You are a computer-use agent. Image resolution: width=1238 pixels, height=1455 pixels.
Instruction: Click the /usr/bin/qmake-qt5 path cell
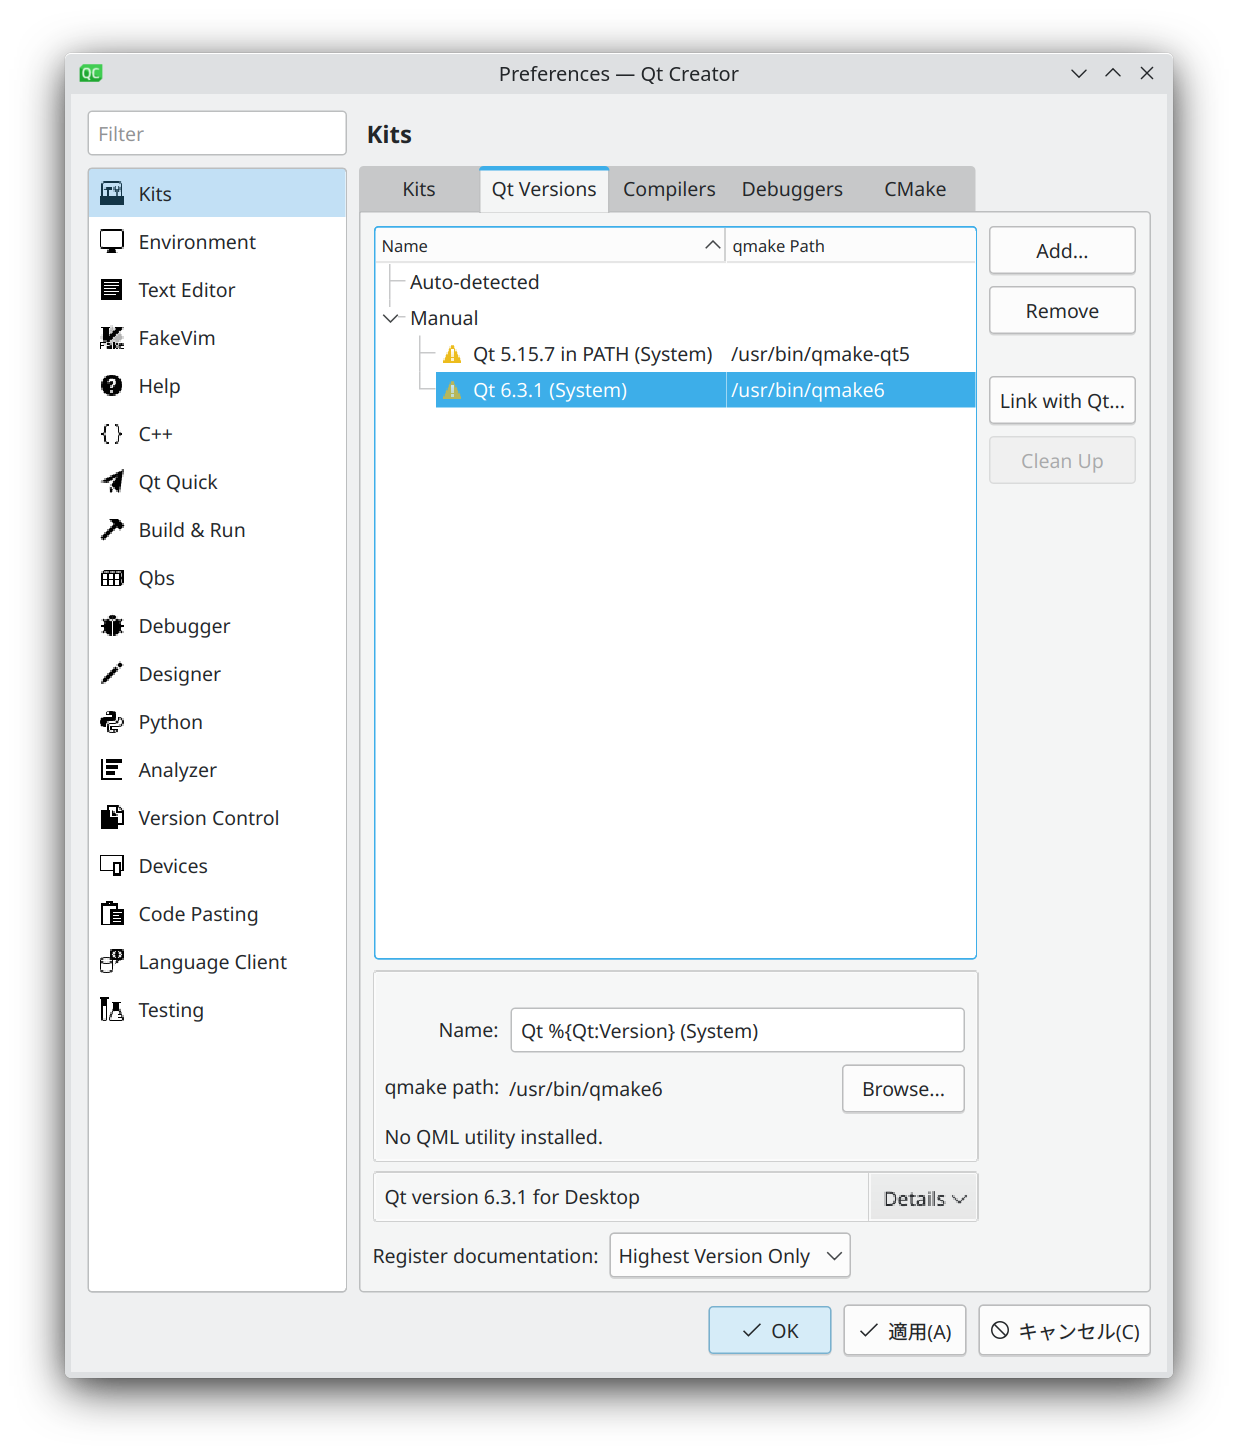click(x=820, y=354)
